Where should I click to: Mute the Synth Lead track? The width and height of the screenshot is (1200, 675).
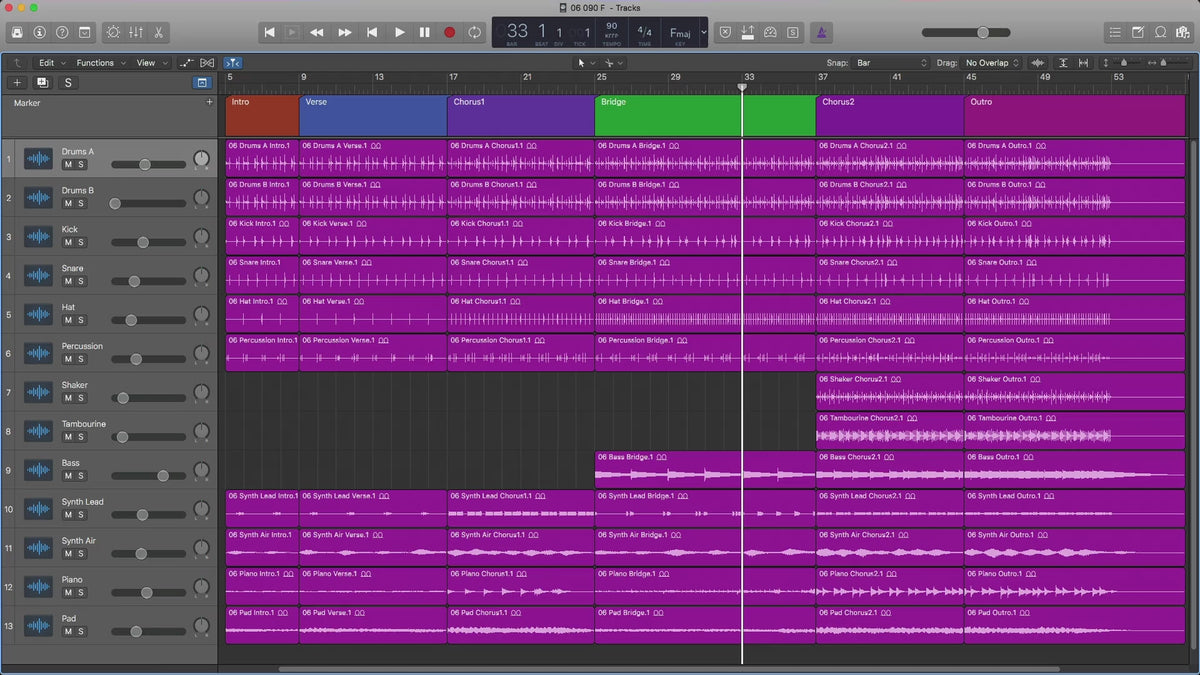[68, 515]
